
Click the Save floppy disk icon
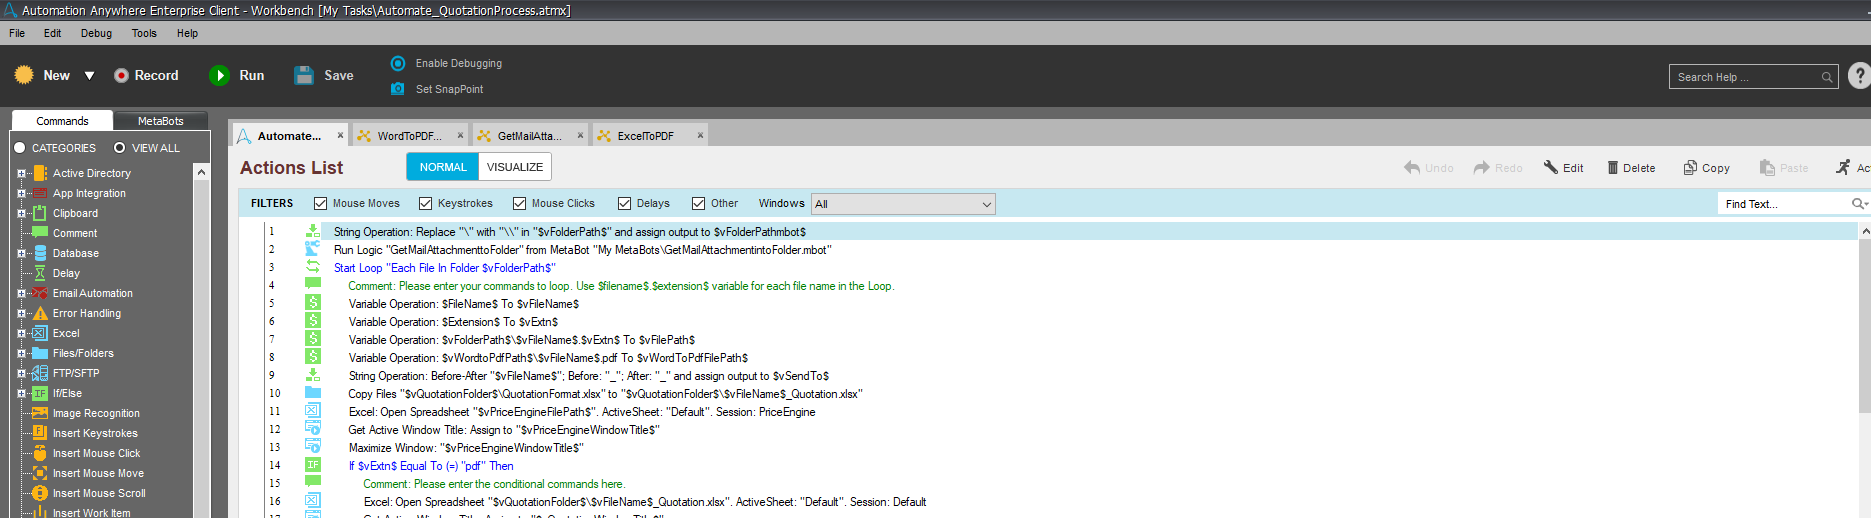(304, 75)
